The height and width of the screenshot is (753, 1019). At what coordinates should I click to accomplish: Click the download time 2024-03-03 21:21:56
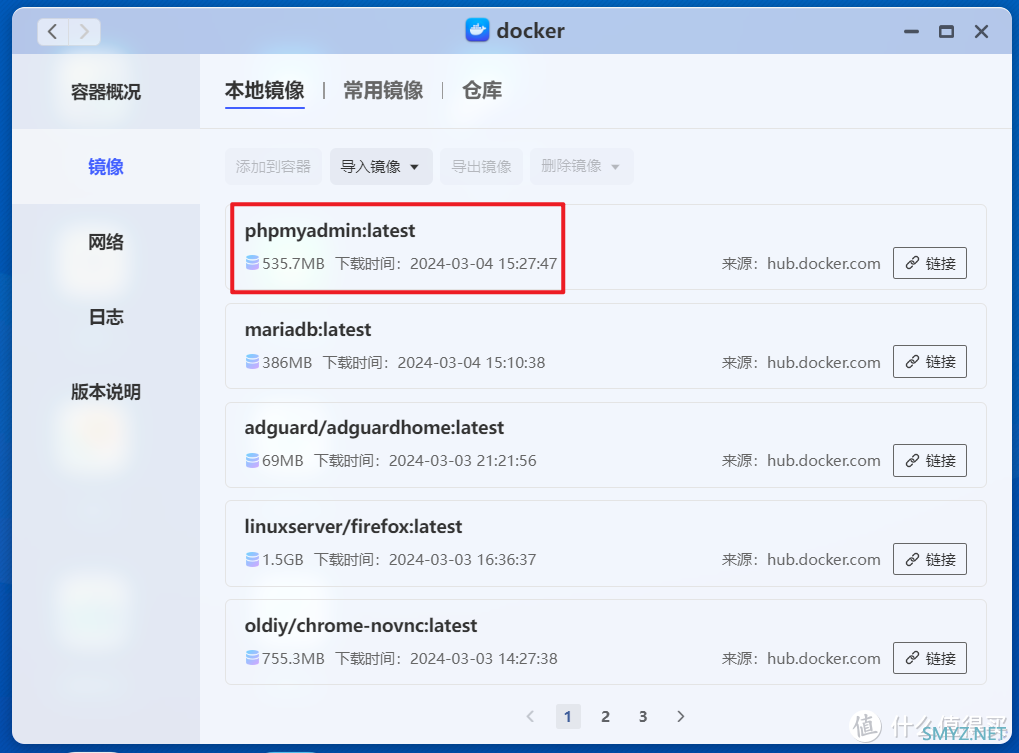click(x=463, y=461)
